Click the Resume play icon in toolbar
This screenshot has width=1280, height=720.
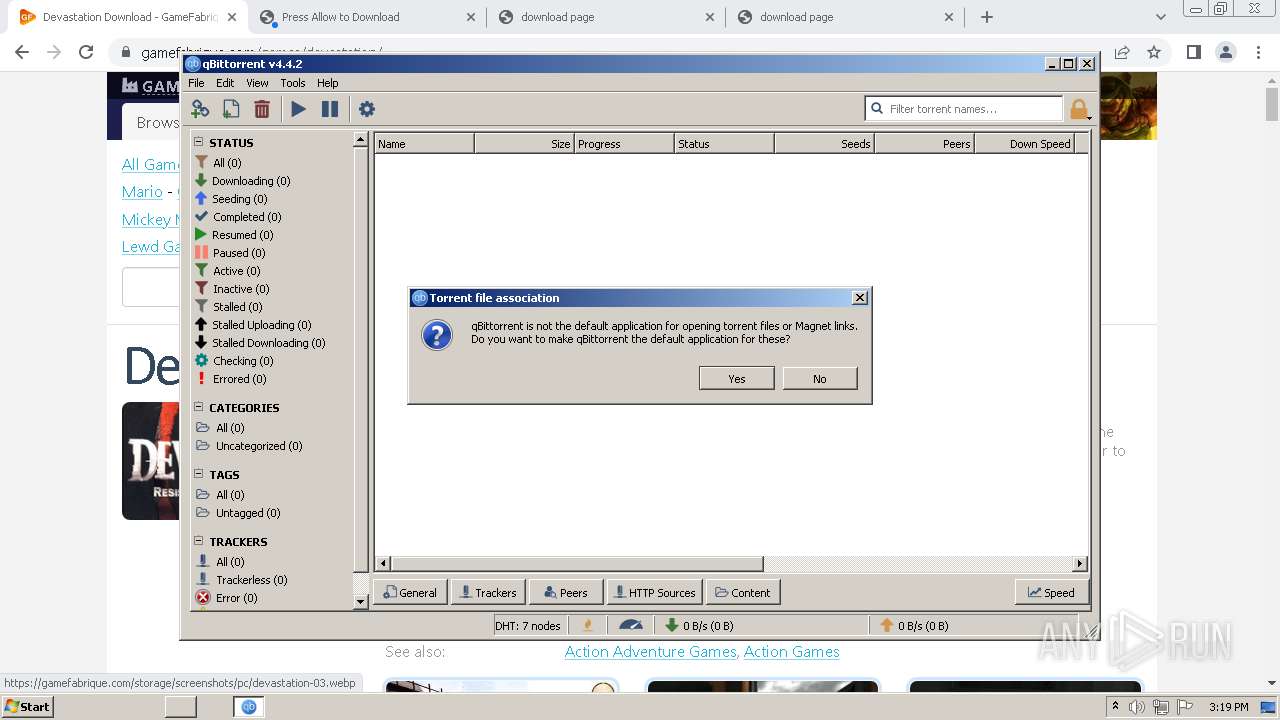click(x=298, y=109)
